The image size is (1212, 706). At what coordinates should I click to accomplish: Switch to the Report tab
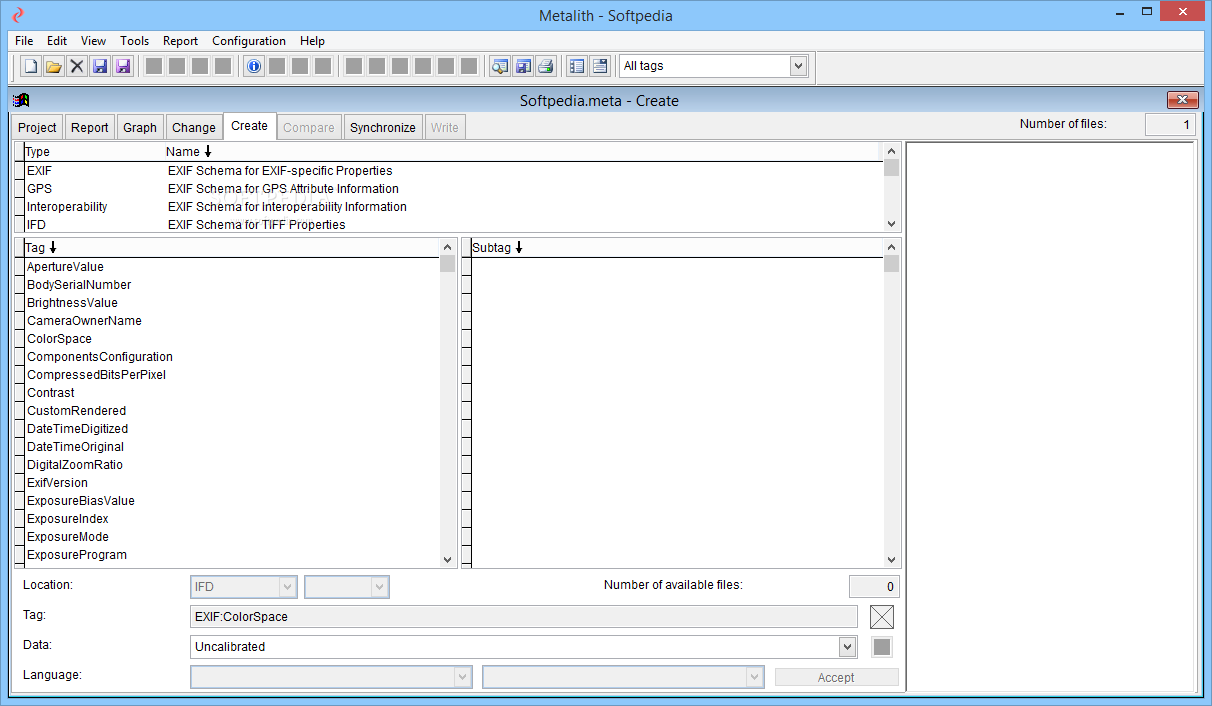pos(90,127)
